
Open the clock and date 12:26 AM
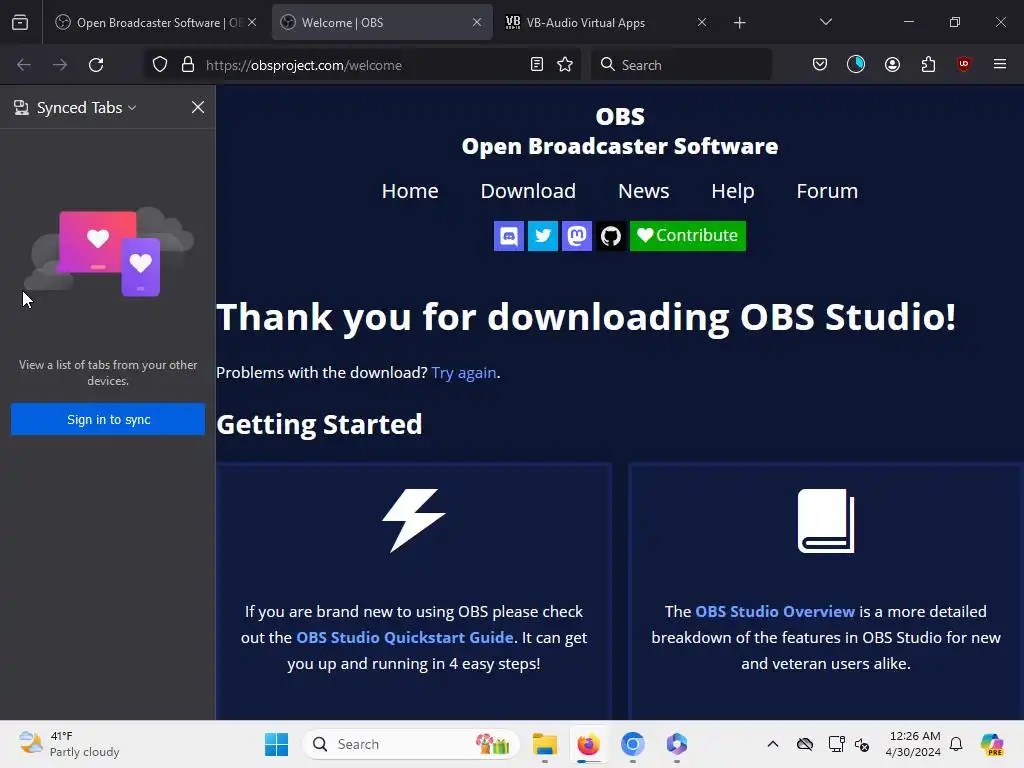pos(914,744)
